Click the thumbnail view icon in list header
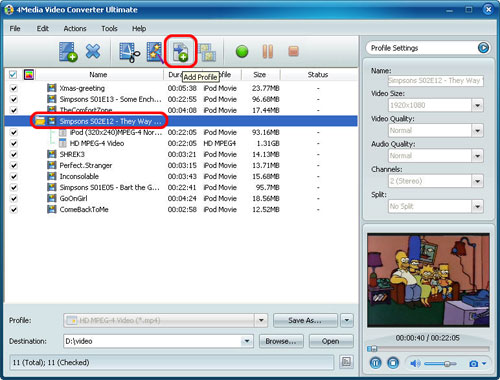The width and height of the screenshot is (500, 380). (x=29, y=75)
